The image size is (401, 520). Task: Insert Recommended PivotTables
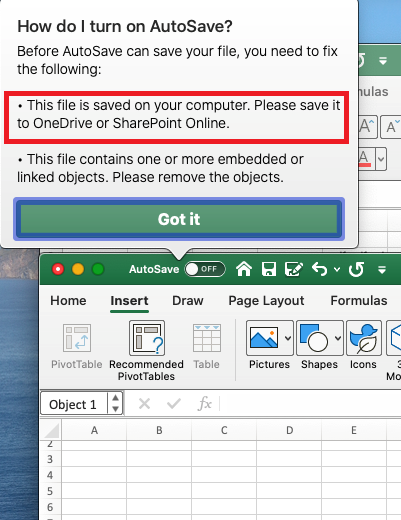(x=146, y=351)
